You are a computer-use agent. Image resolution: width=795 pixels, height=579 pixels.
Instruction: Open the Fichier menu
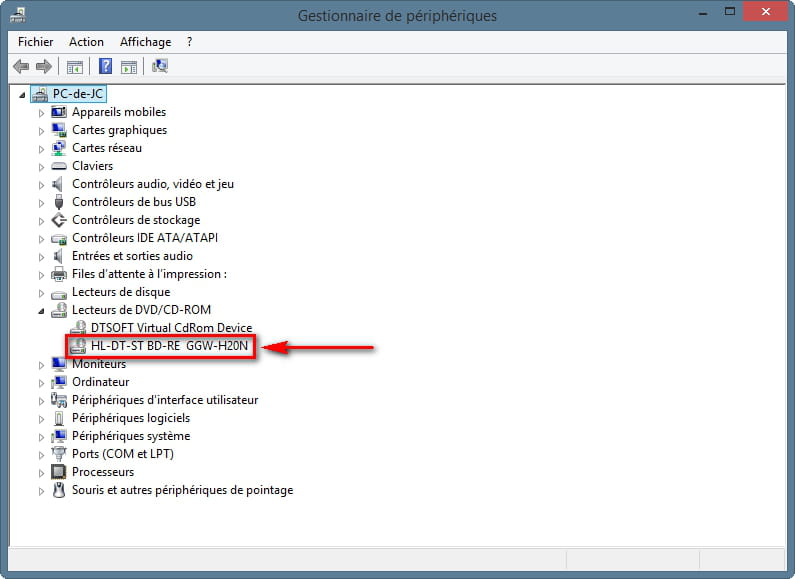[x=36, y=42]
